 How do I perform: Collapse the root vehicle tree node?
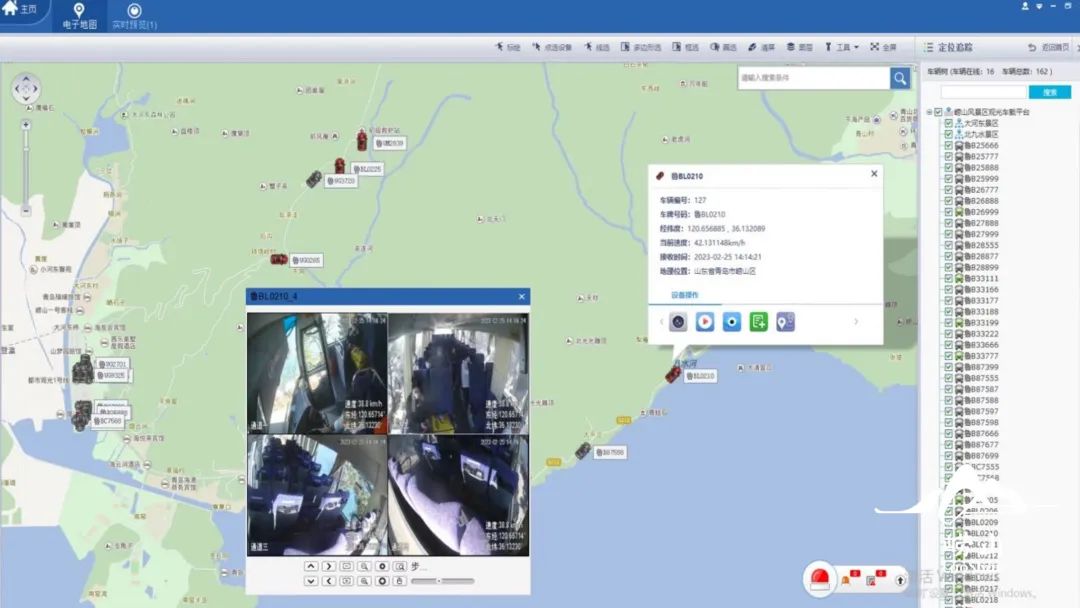[928, 112]
